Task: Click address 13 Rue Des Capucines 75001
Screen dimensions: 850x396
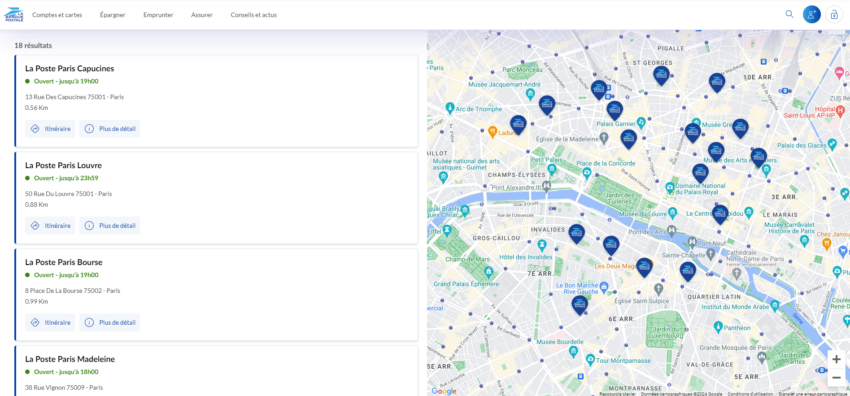Action: click(x=74, y=97)
